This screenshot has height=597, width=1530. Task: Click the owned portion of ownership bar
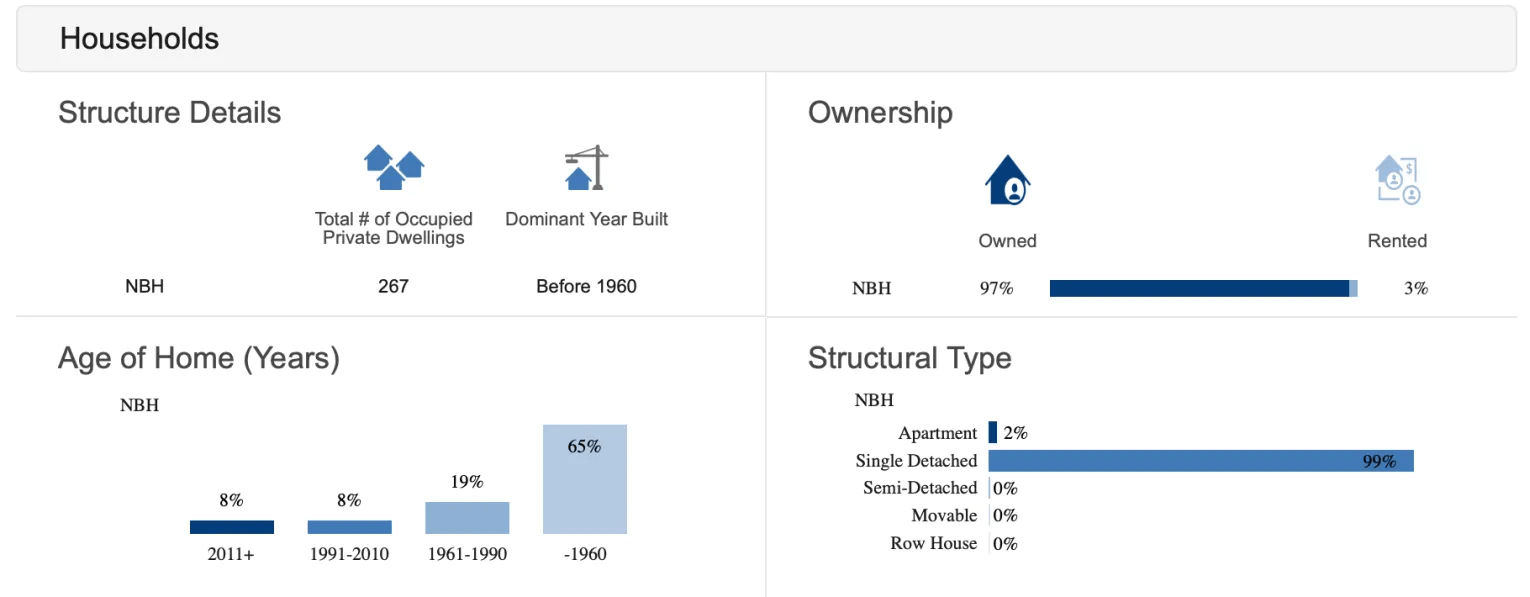pos(1199,289)
